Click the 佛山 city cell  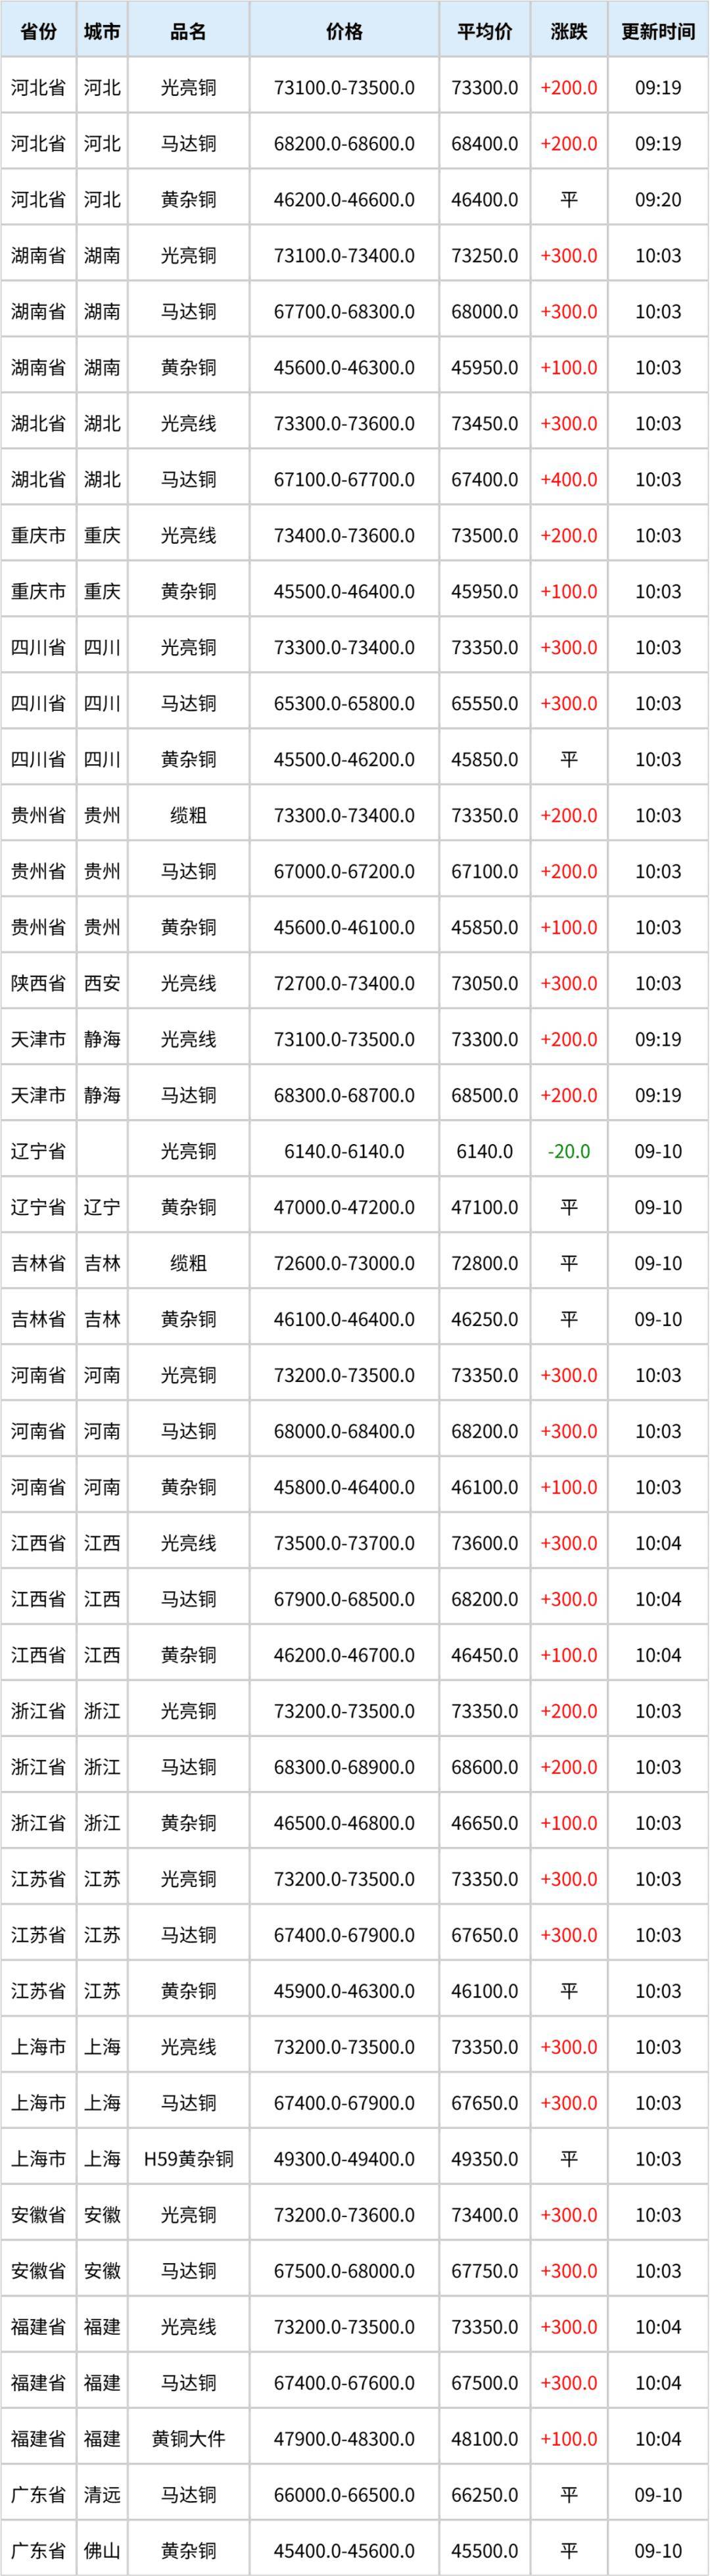[102, 2551]
